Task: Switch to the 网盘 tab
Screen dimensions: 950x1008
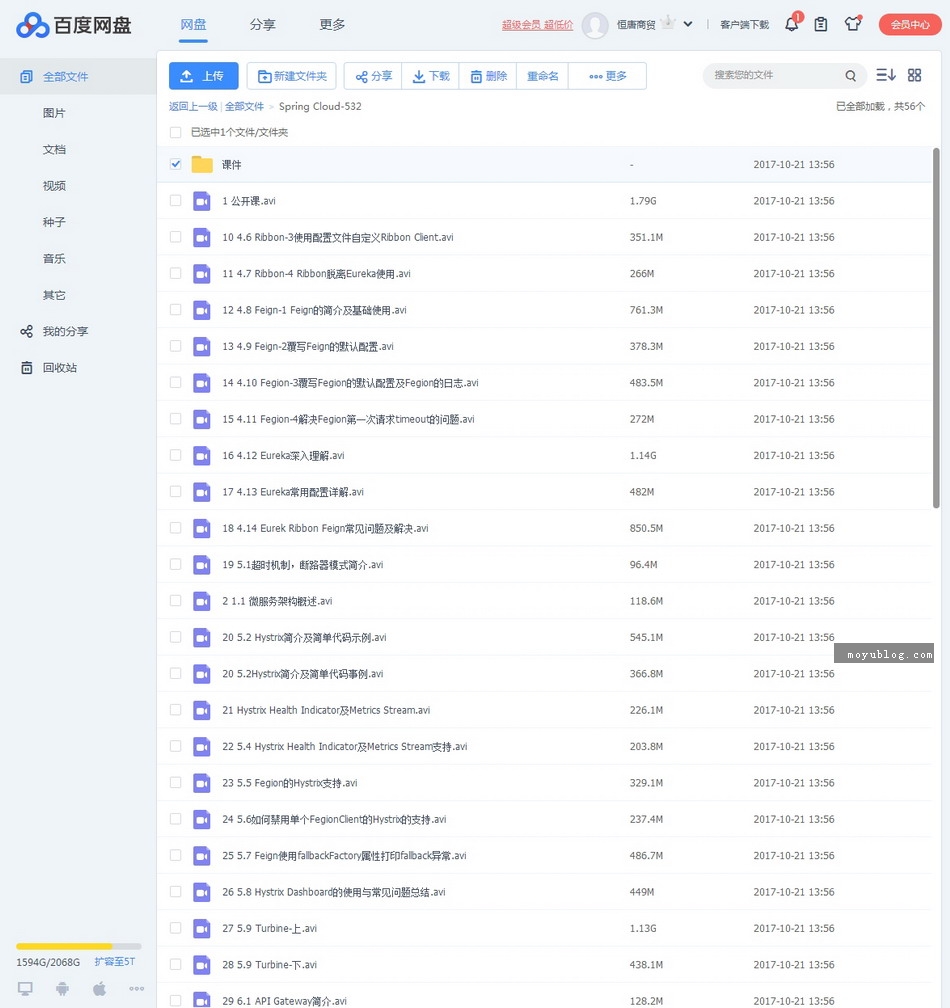Action: [x=193, y=24]
